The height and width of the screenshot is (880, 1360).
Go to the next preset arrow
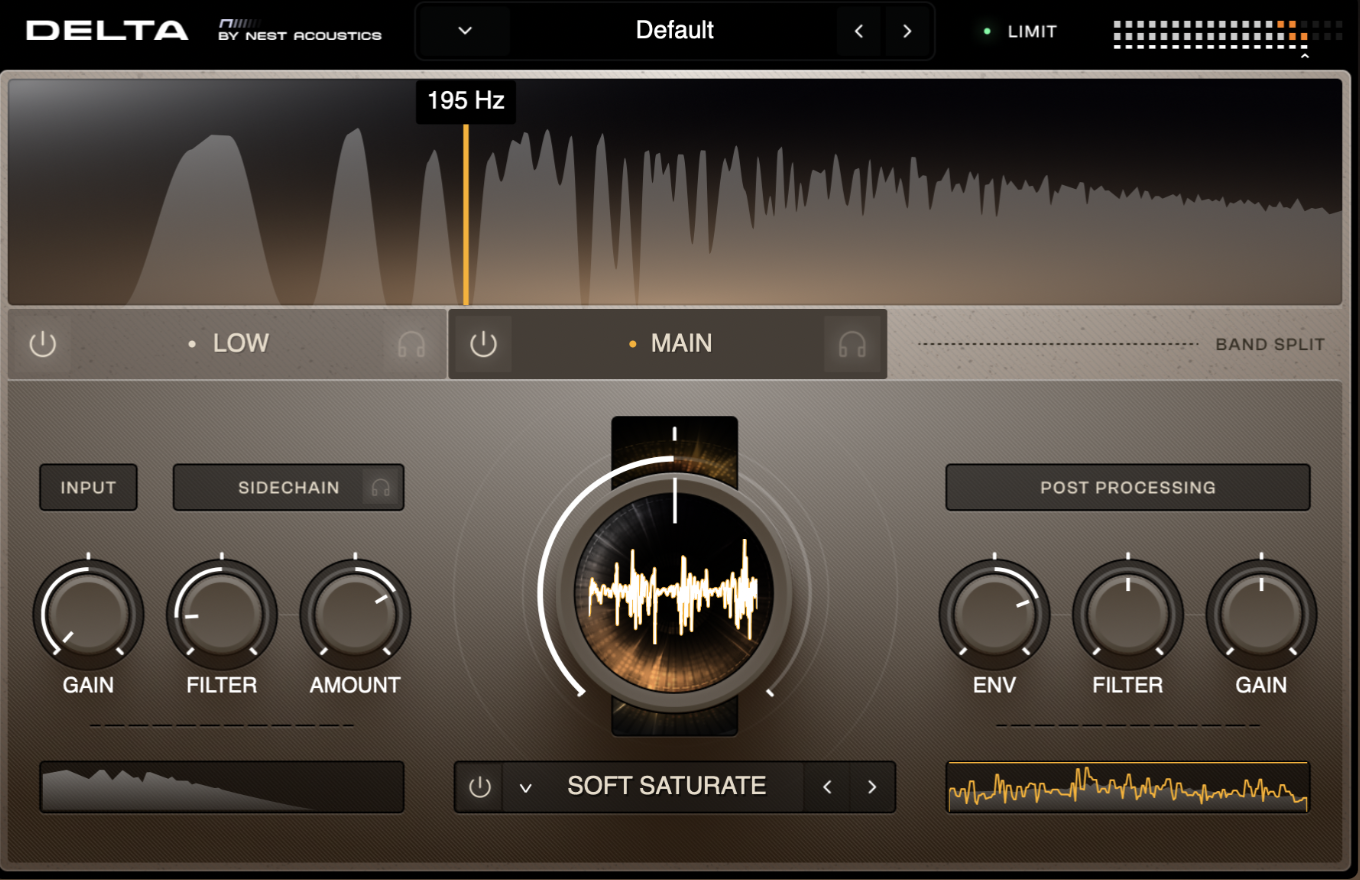(907, 31)
